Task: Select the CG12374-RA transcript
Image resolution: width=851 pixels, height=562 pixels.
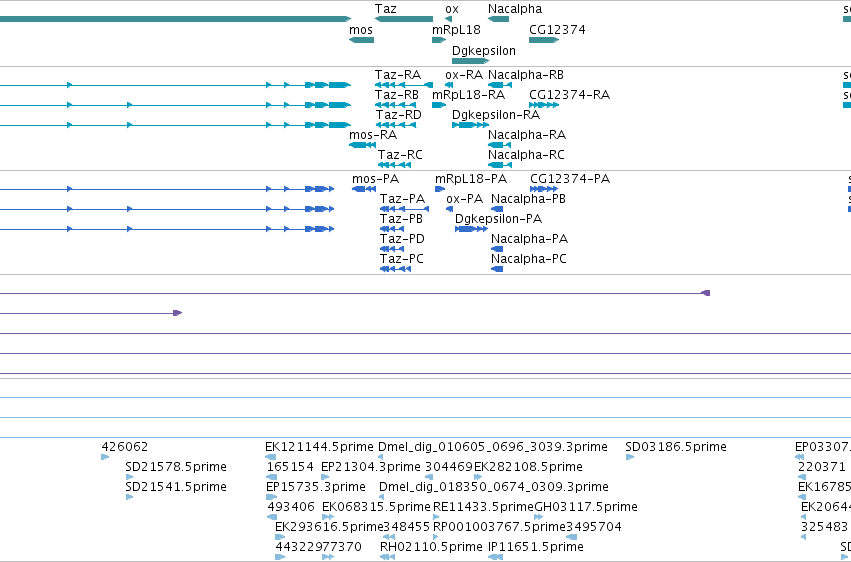Action: tap(569, 95)
